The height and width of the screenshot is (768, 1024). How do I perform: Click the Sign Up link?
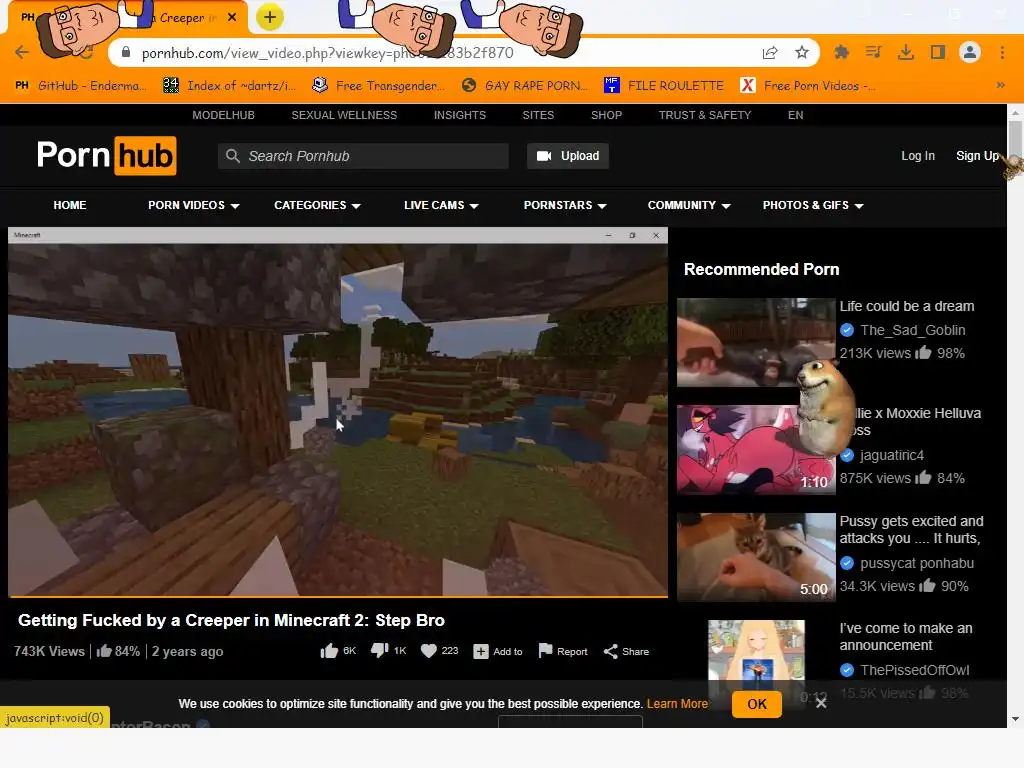point(977,156)
